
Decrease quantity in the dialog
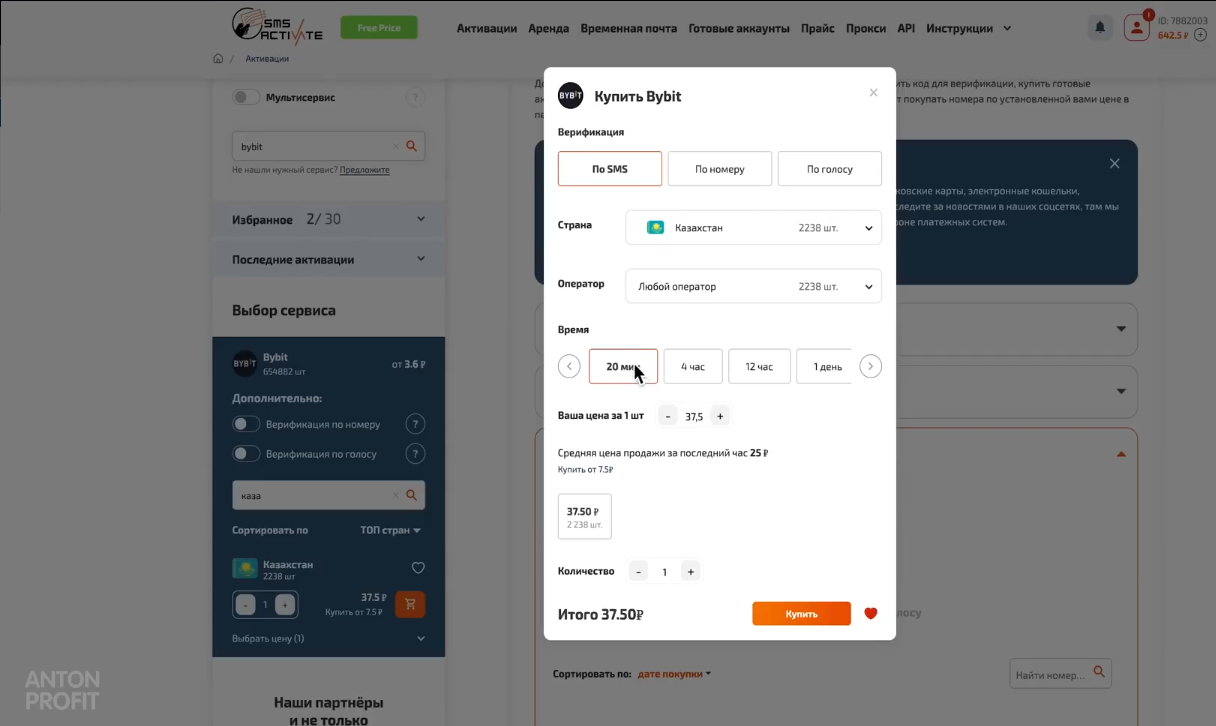pos(638,572)
